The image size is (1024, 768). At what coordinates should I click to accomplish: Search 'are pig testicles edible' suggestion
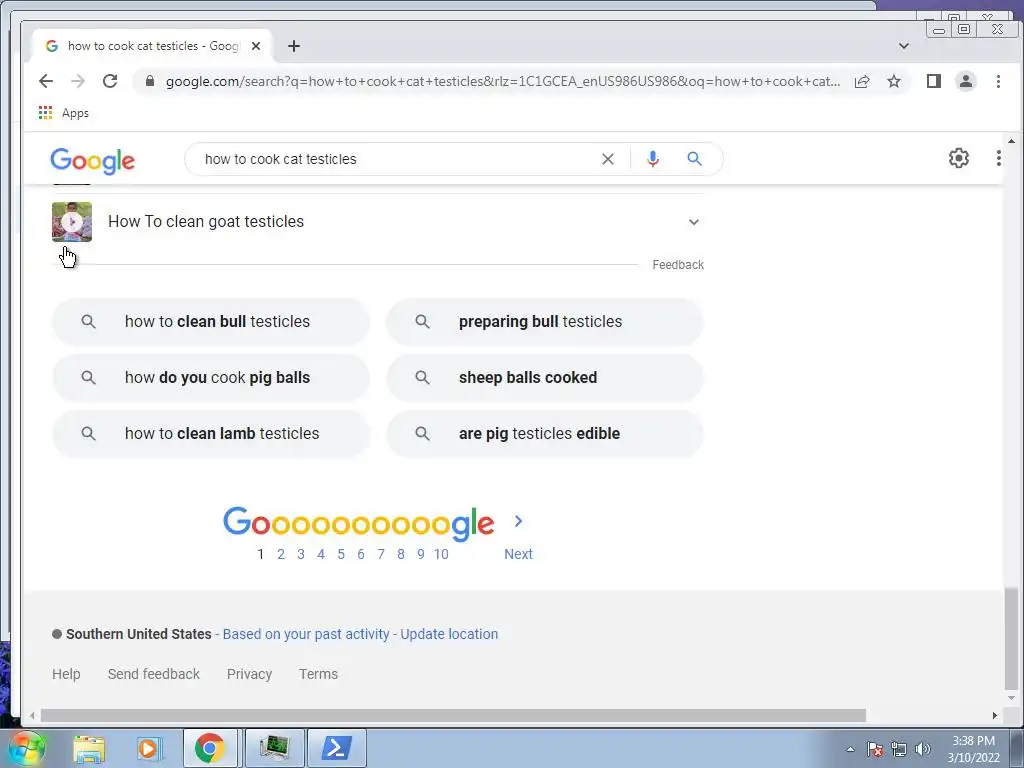point(545,434)
